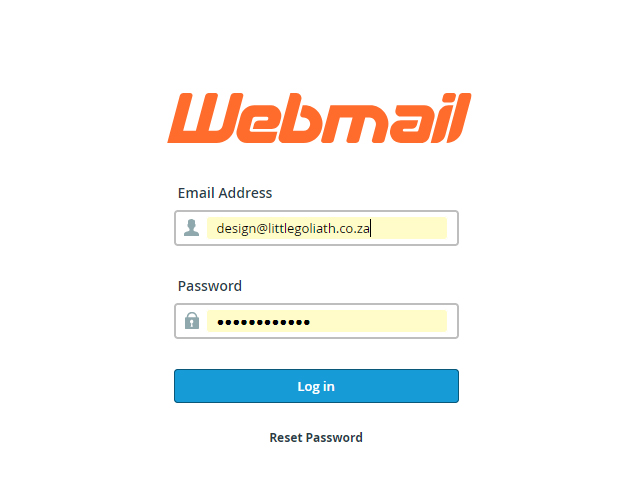Click the user silhouette icon
This screenshot has width=621, height=503.
click(x=191, y=228)
